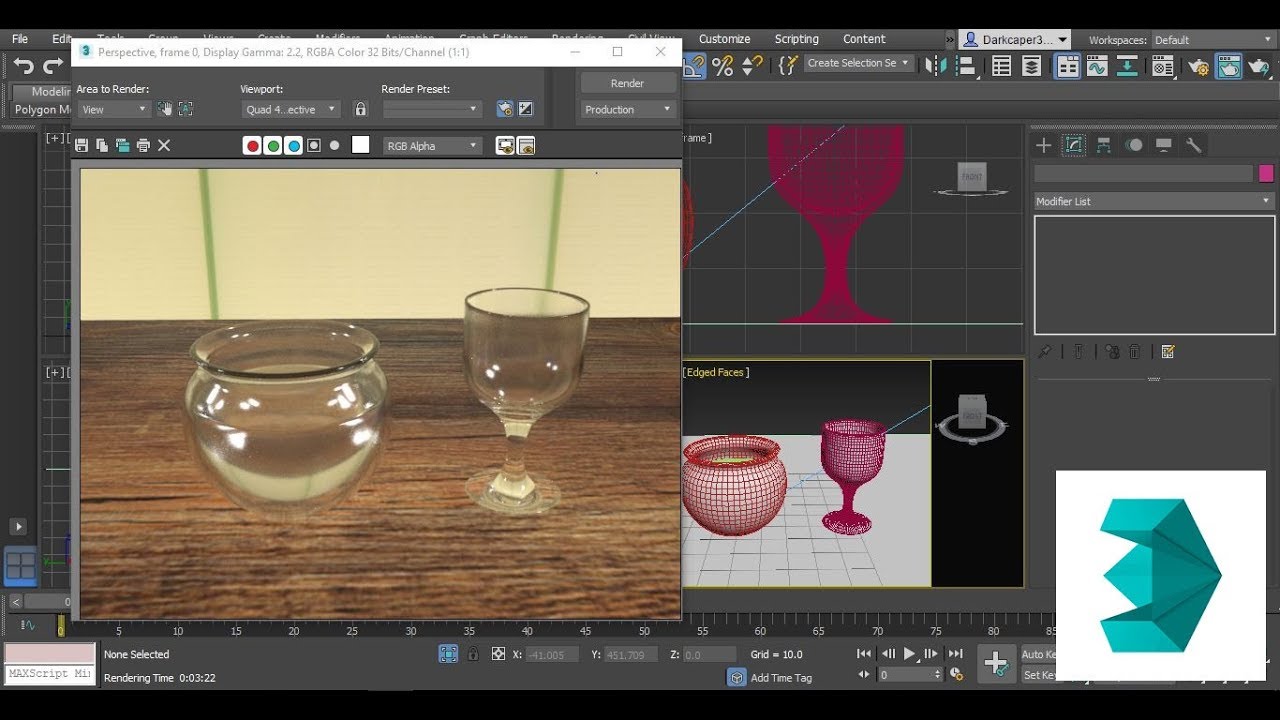Toggle the red channel display
The height and width of the screenshot is (720, 1280).
pyautogui.click(x=252, y=146)
